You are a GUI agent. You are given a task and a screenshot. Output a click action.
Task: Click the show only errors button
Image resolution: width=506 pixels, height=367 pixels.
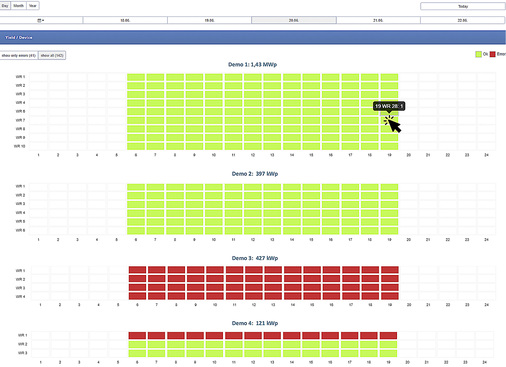[19, 55]
